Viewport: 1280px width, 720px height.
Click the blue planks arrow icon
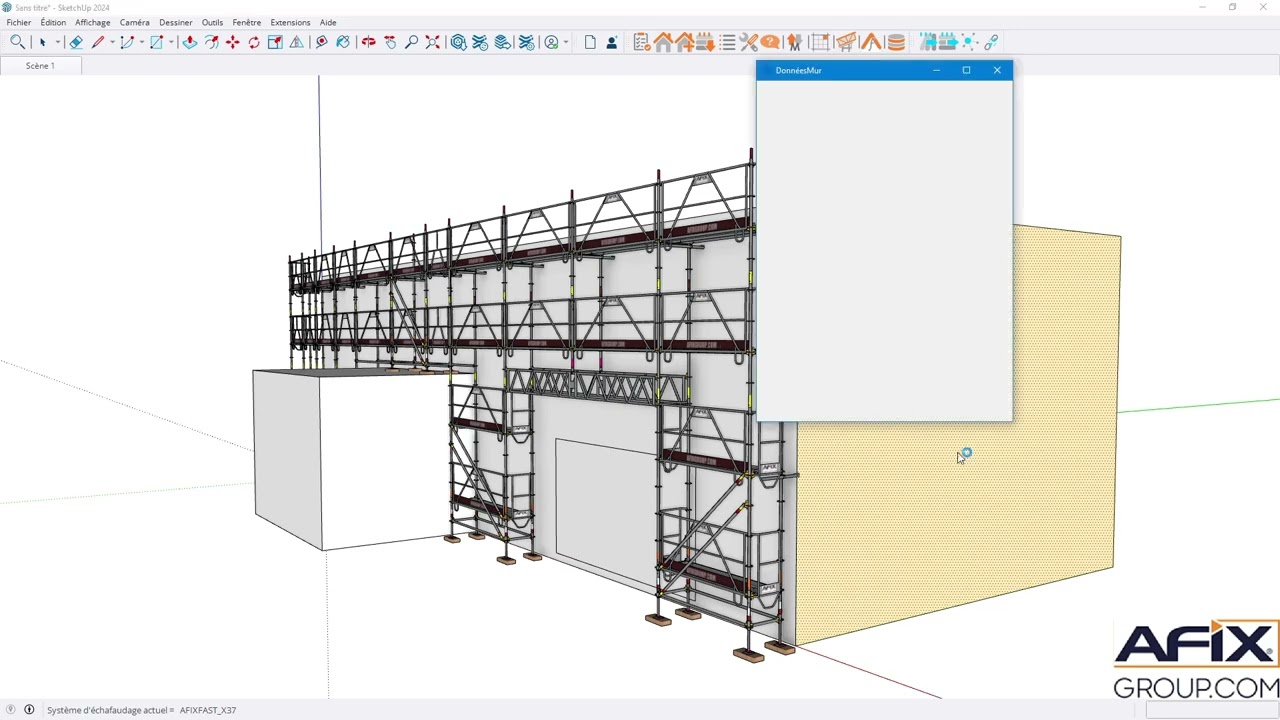[x=948, y=42]
